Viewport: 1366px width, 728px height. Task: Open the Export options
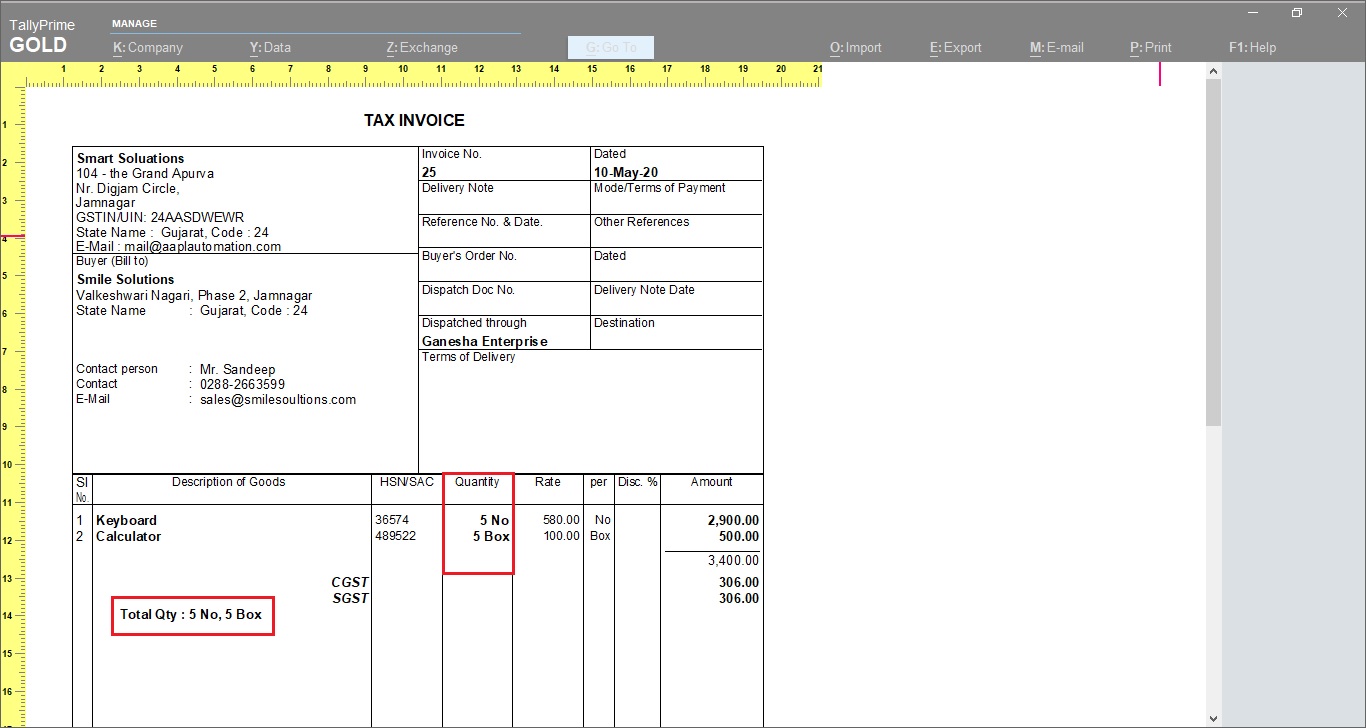pos(954,47)
